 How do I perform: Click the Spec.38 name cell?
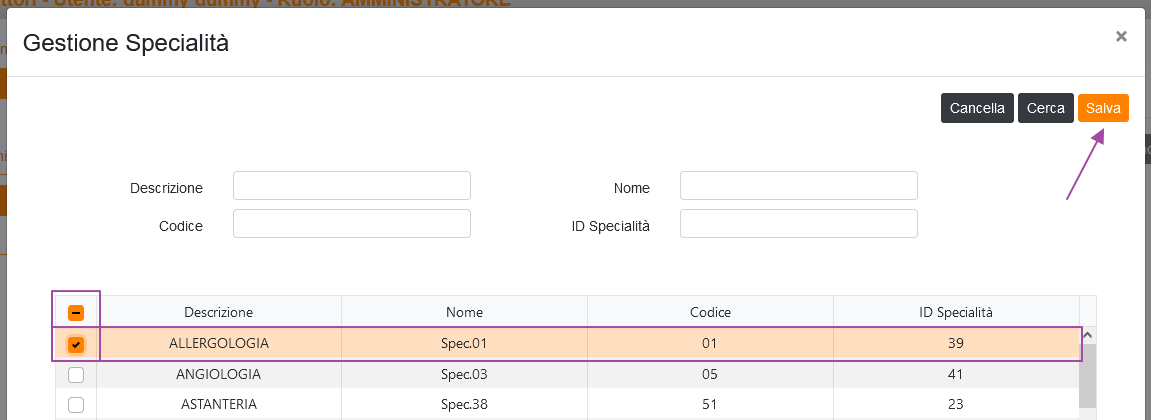464,405
